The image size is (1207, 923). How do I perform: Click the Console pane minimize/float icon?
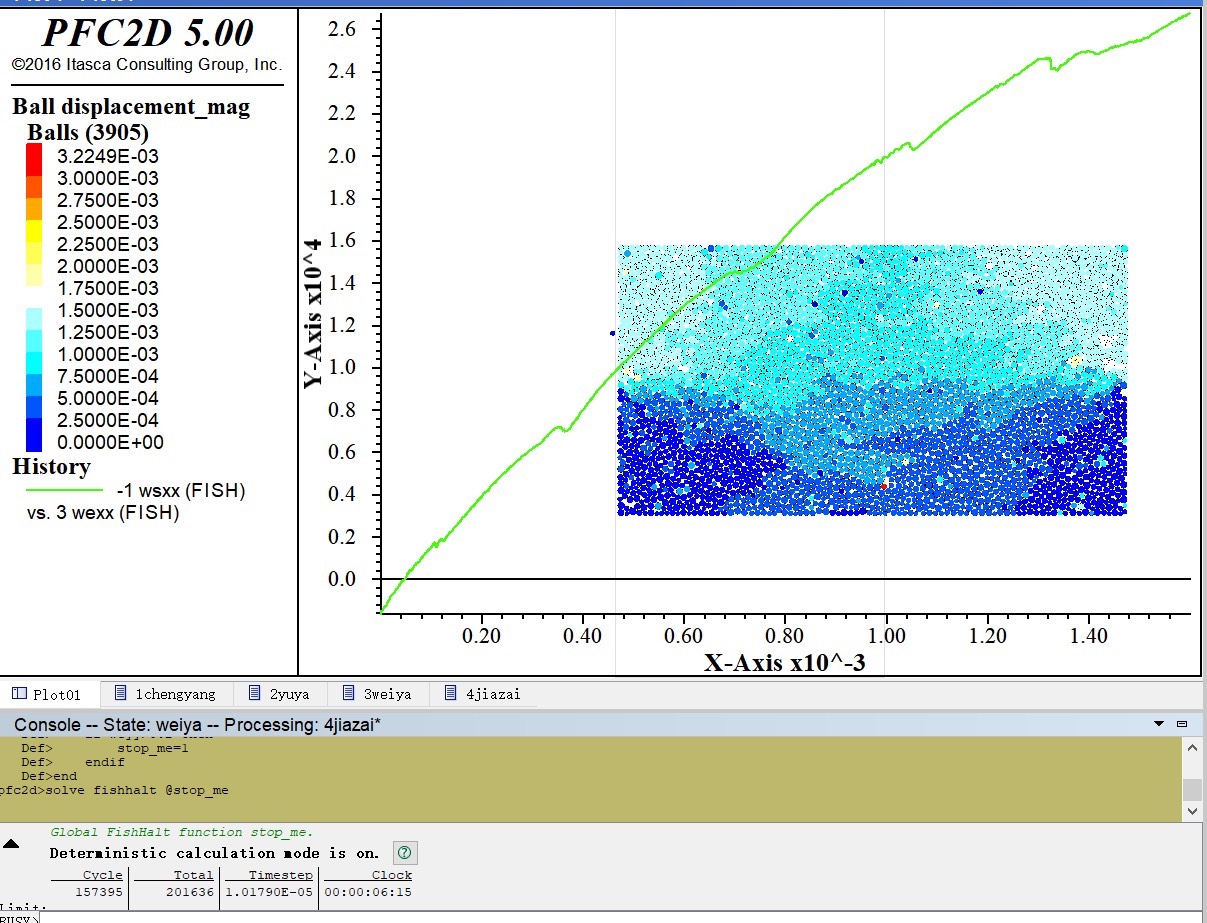click(x=1182, y=723)
